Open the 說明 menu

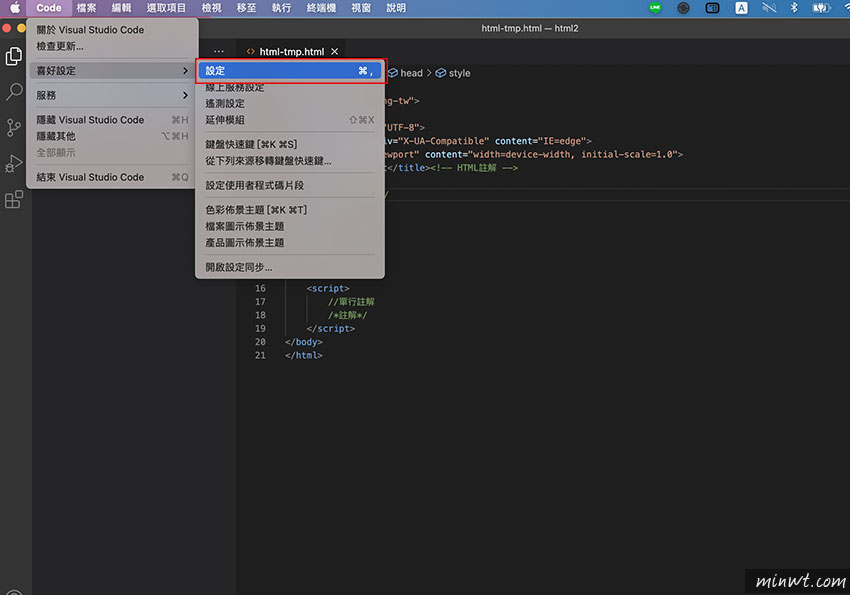[x=396, y=8]
